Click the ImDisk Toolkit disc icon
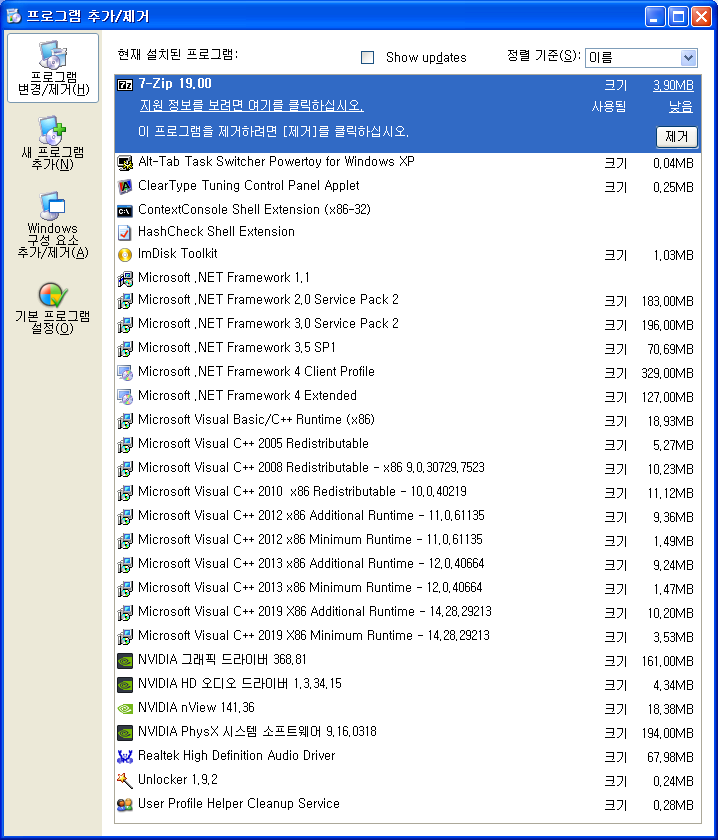This screenshot has width=718, height=840. 125,254
